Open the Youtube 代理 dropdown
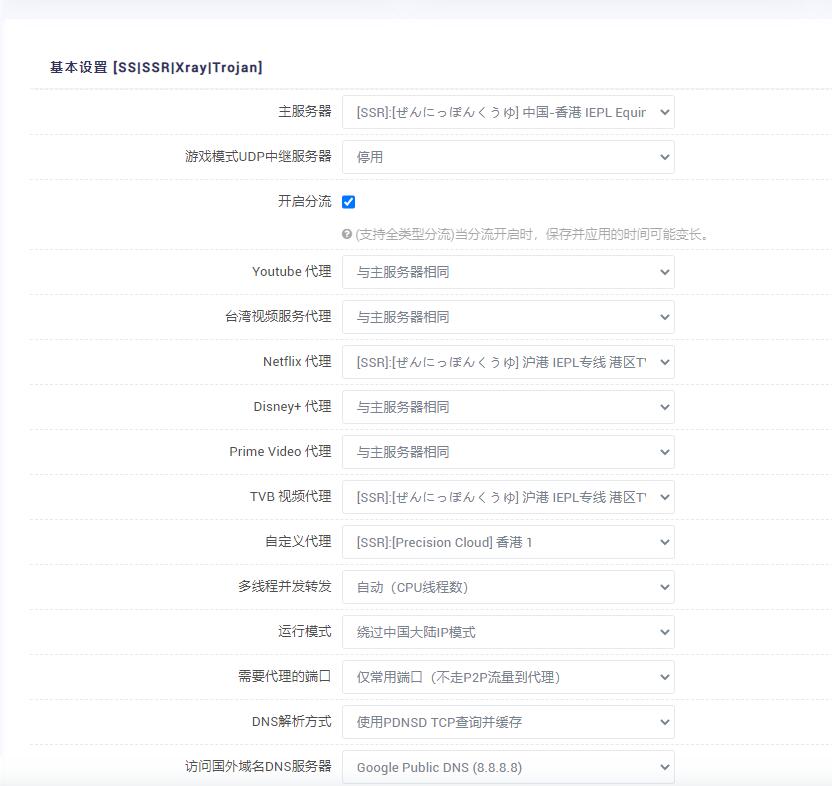832x786 pixels. pyautogui.click(x=508, y=272)
